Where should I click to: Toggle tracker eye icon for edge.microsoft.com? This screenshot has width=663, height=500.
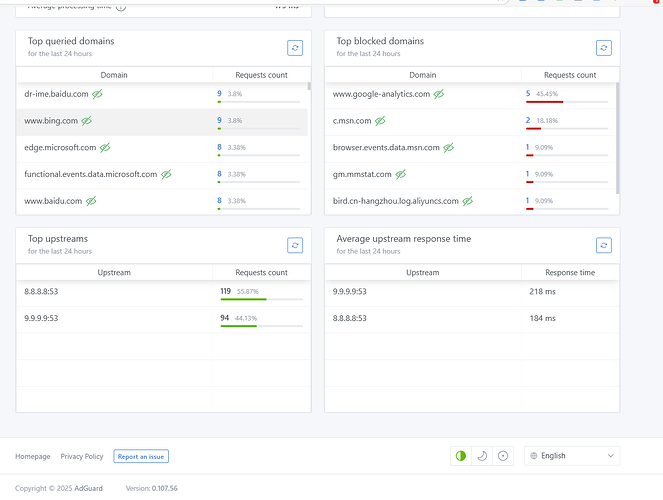click(x=105, y=148)
